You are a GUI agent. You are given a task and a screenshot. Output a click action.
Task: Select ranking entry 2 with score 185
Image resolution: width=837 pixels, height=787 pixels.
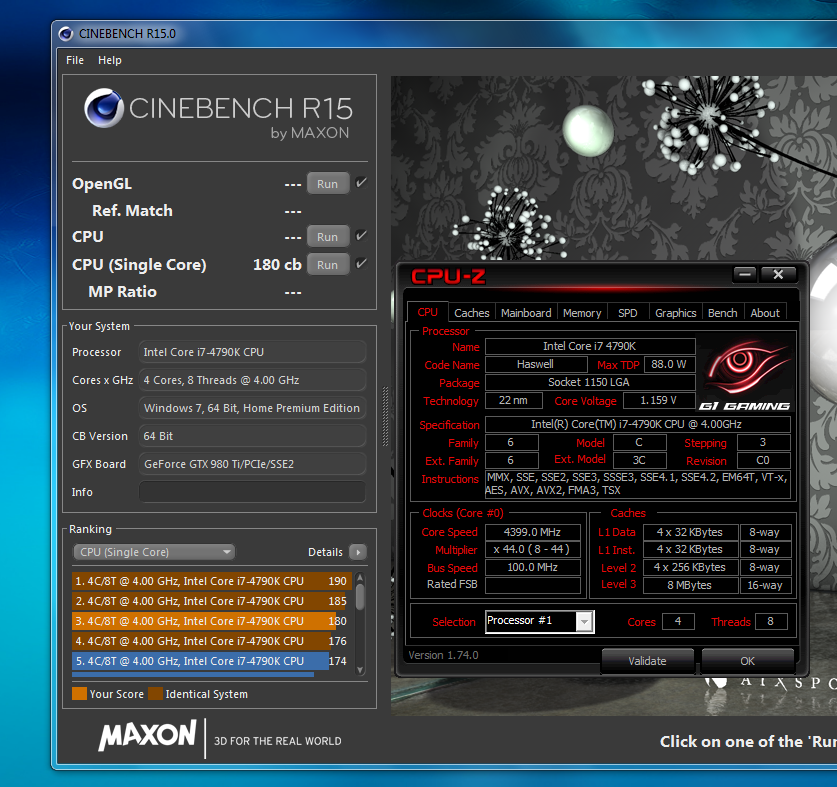coord(211,601)
